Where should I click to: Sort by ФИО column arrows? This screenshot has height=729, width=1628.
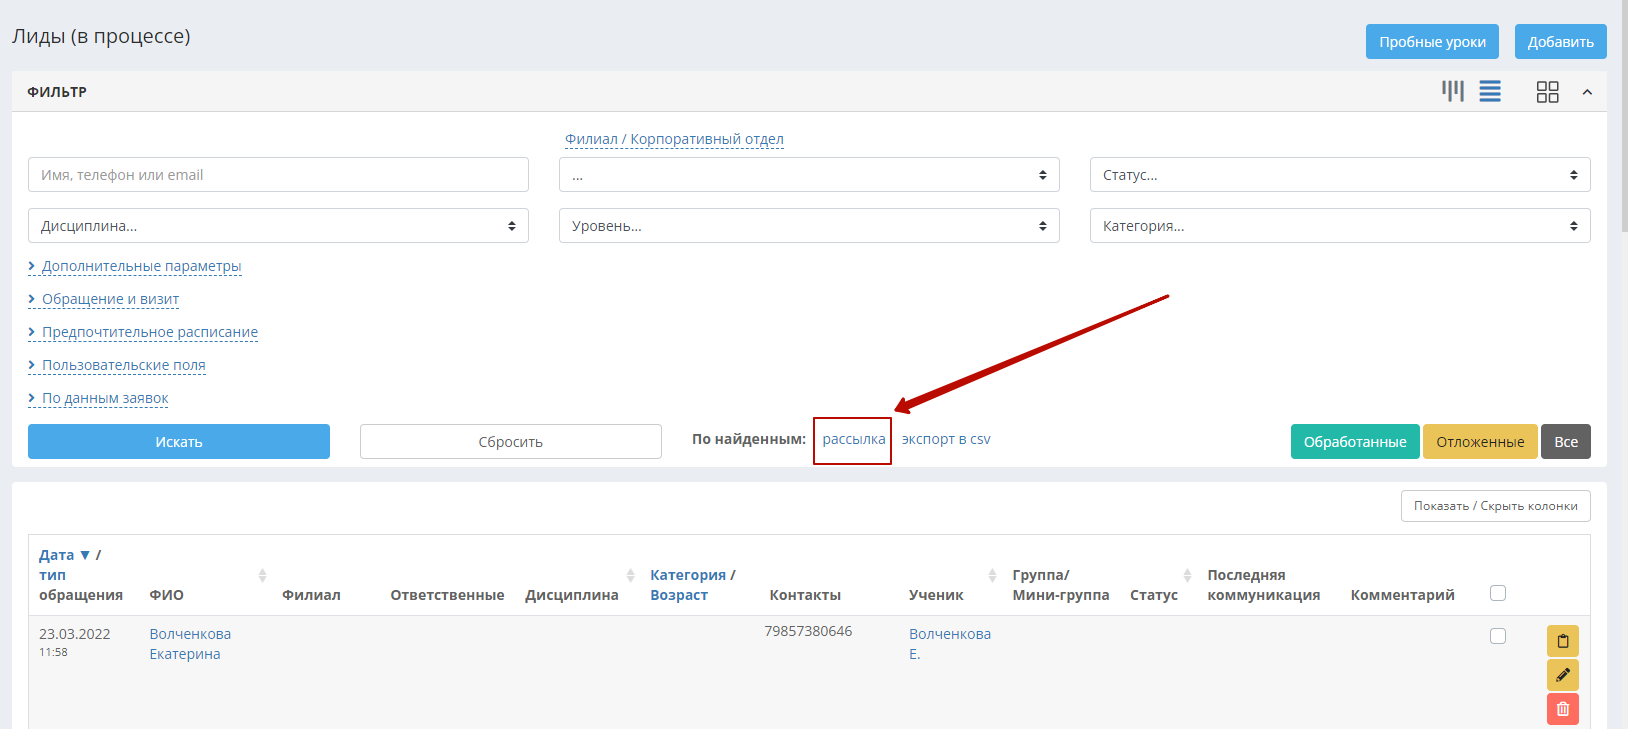click(262, 575)
